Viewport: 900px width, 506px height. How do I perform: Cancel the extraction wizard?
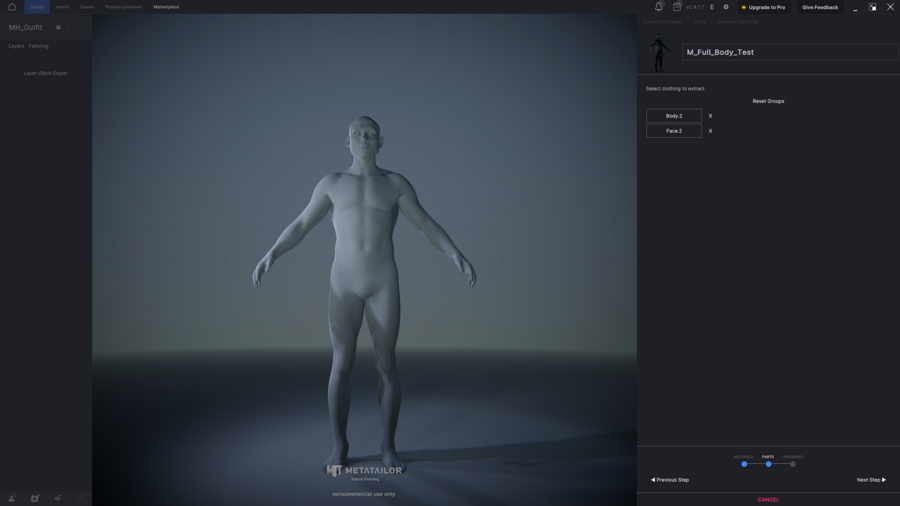point(768,499)
